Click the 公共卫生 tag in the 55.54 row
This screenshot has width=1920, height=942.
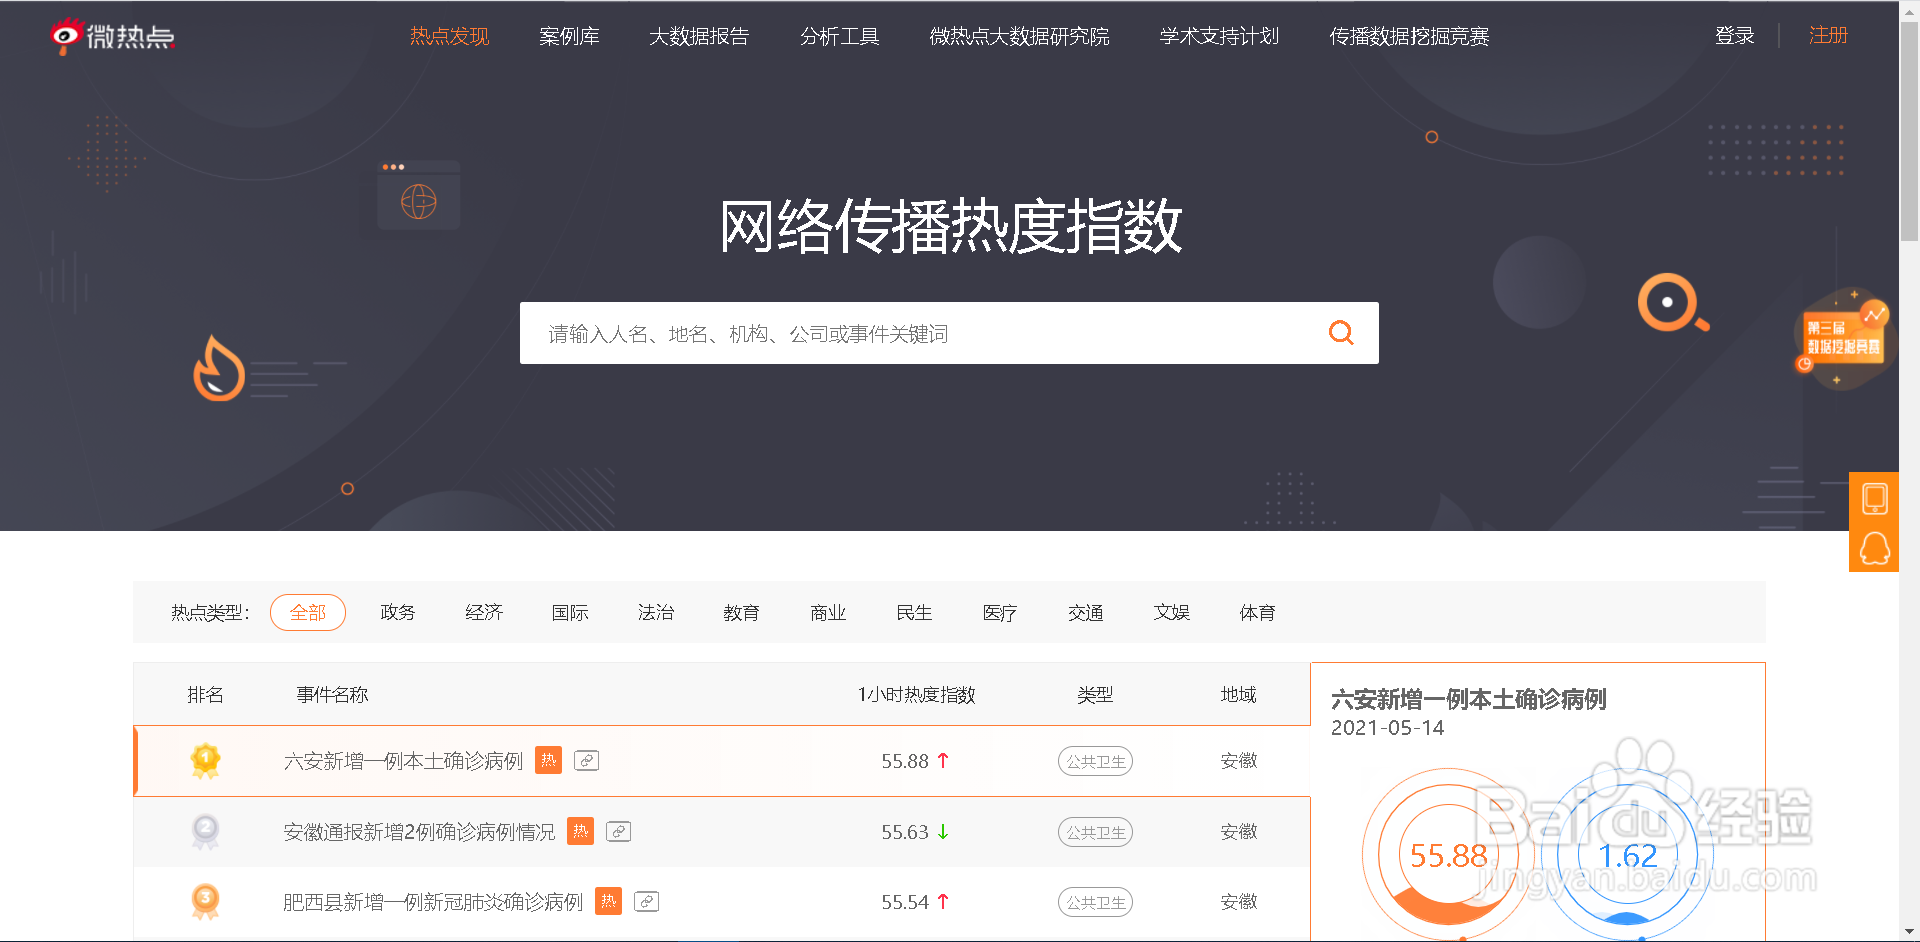point(1095,902)
